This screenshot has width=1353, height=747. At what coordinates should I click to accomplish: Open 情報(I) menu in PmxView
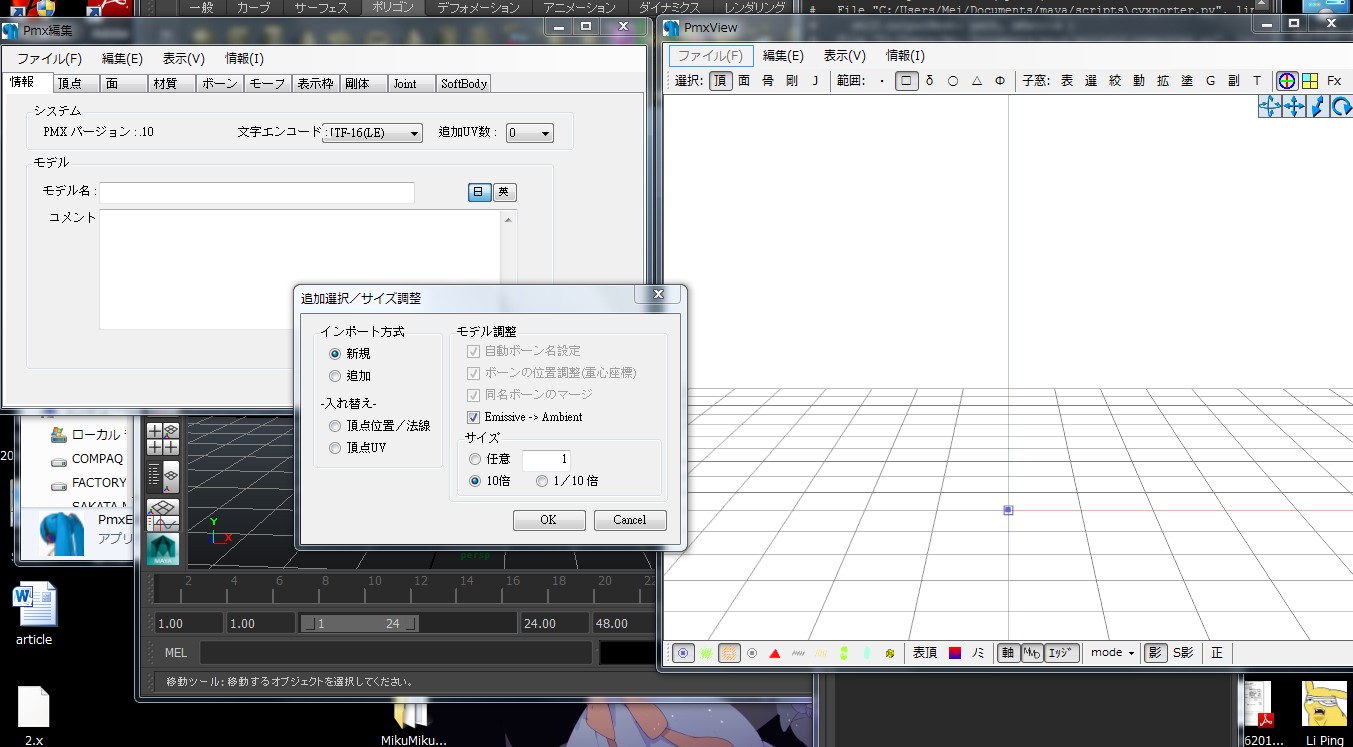click(905, 56)
